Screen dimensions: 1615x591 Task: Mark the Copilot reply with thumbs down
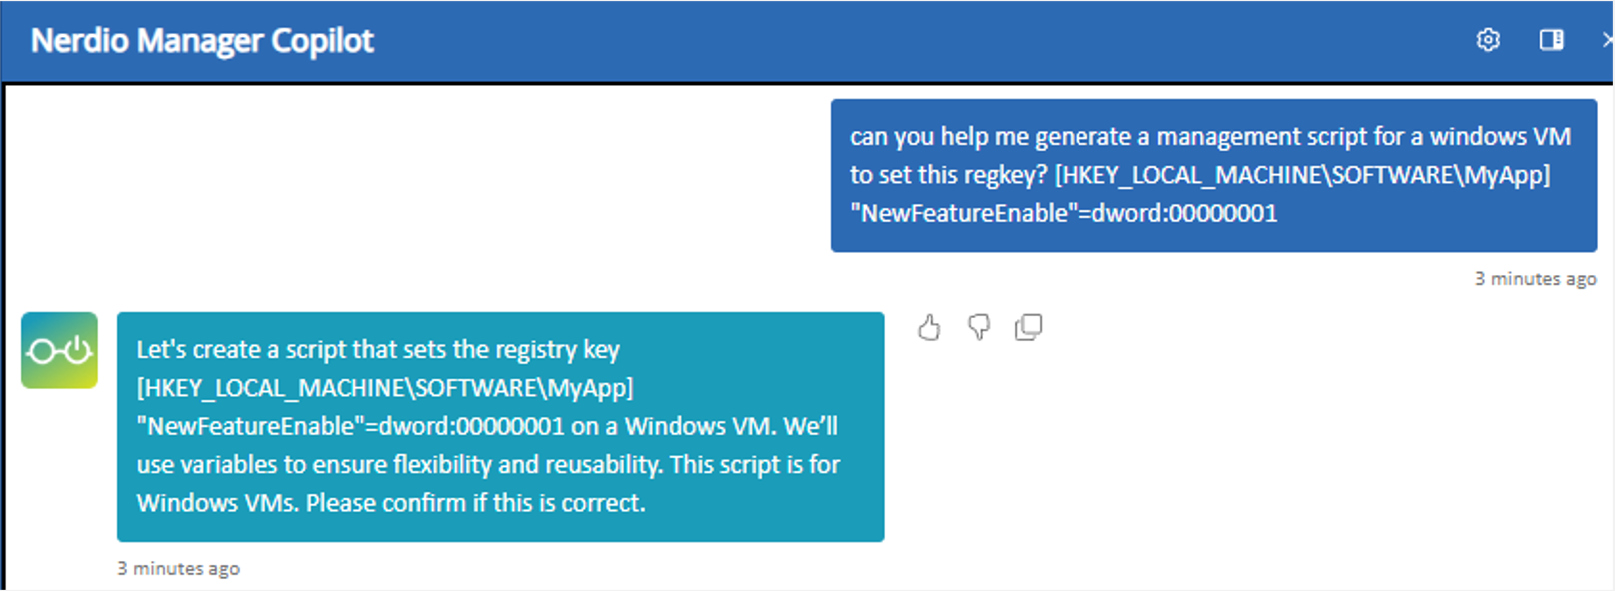(979, 327)
